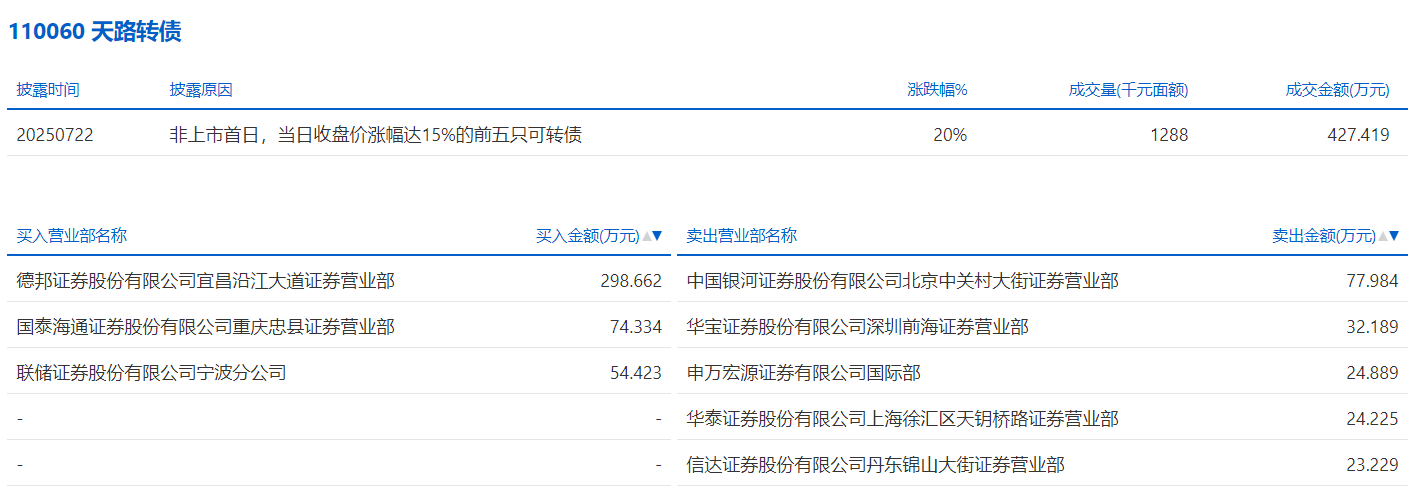This screenshot has width=1417, height=493.
Task: Sort sell amount descending with the down arrow
Action: point(1393,236)
